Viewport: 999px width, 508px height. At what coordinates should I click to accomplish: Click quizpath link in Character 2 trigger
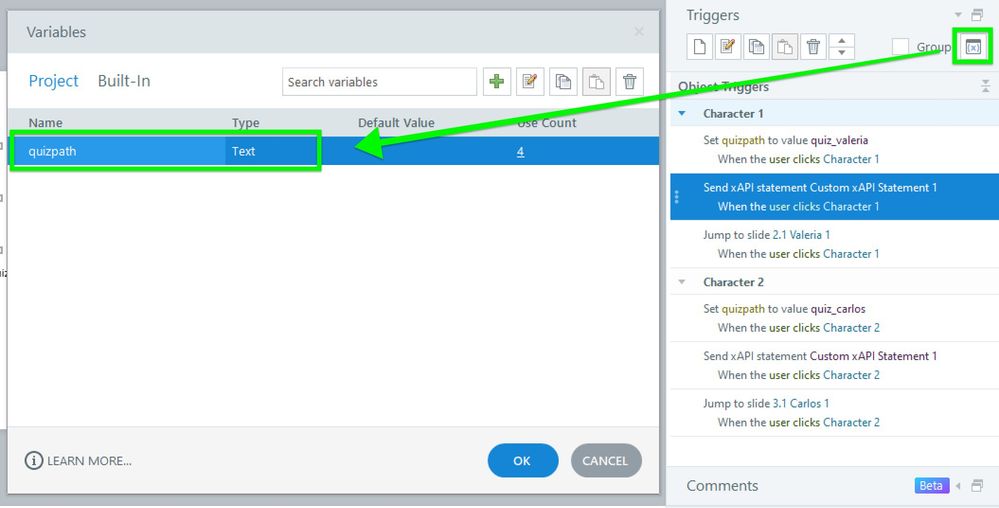tap(743, 309)
